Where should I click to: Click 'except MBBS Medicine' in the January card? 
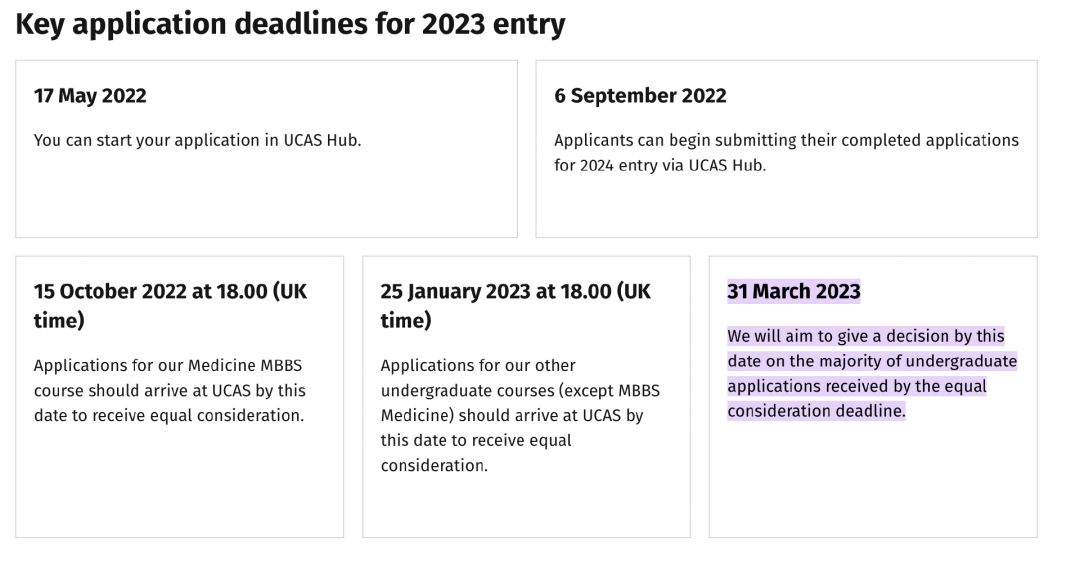click(521, 403)
